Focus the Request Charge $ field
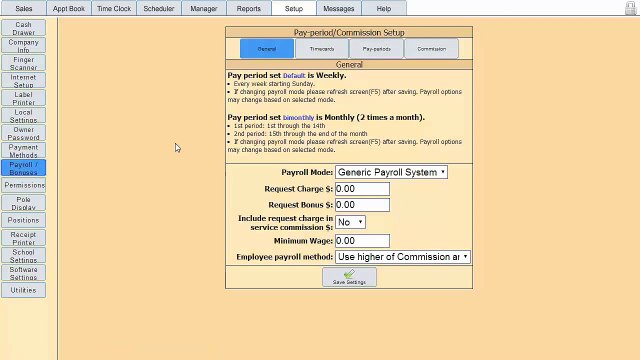 tap(362, 189)
